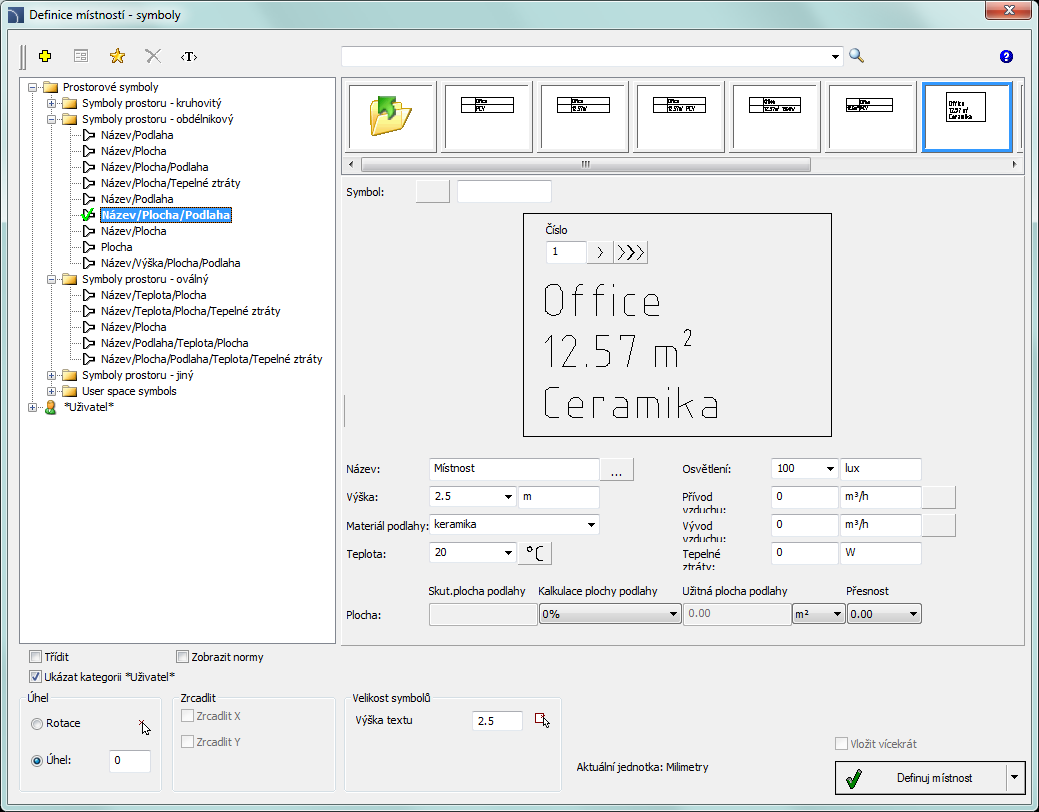Screen dimensions: 1039x812
Task: Uncheck Ukázat kategorii *Uživatel*
Action: (x=35, y=677)
